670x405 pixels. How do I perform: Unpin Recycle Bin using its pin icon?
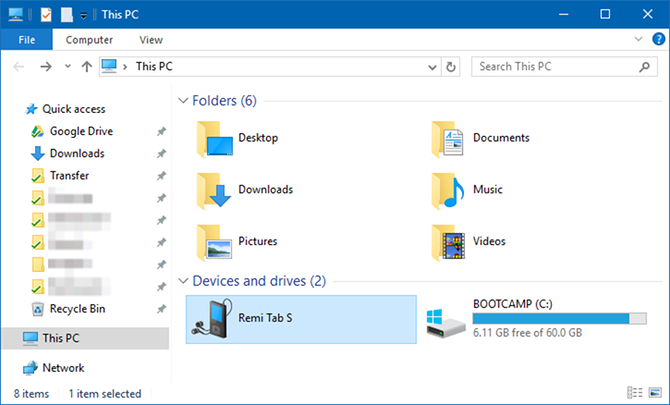click(x=161, y=309)
